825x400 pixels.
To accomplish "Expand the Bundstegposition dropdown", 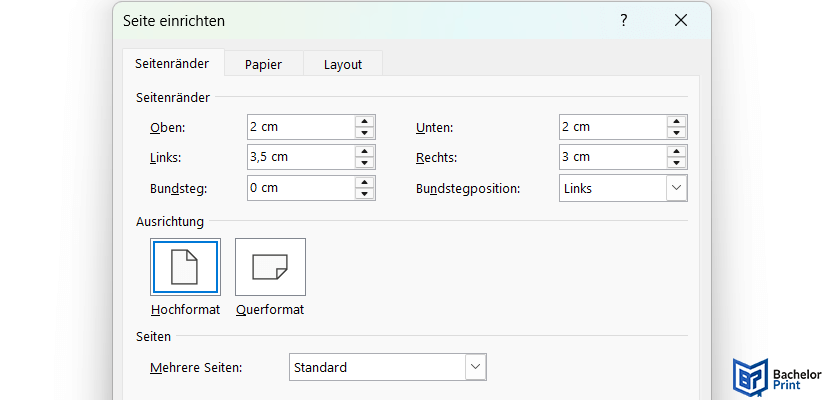I will pyautogui.click(x=677, y=188).
